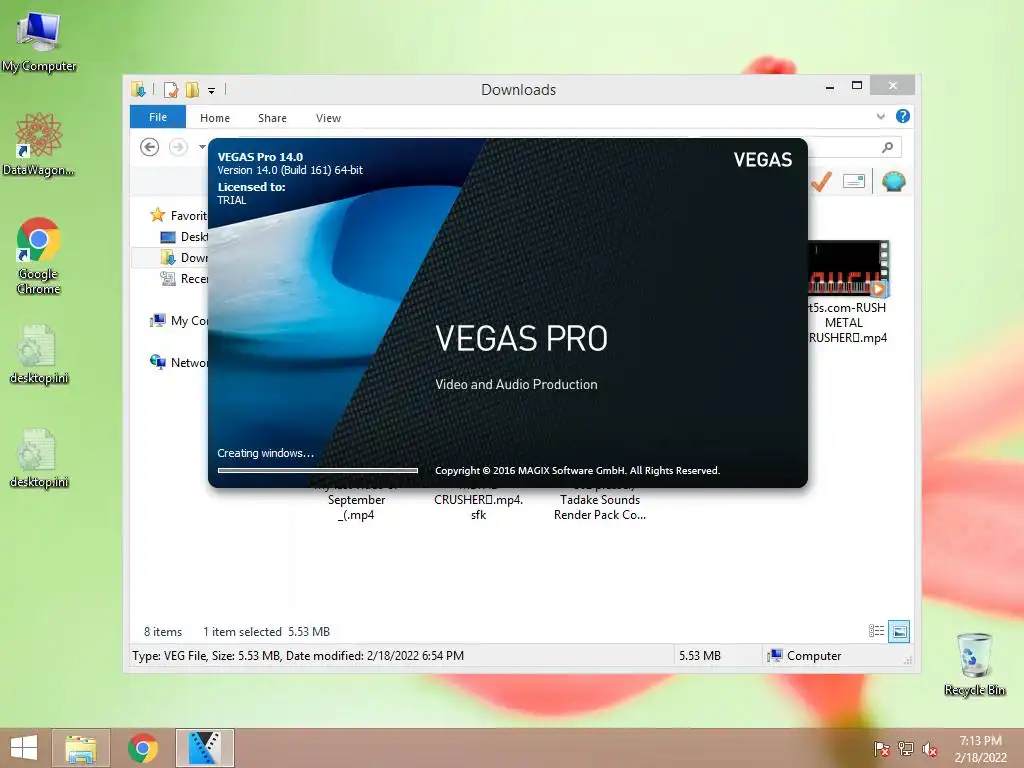The height and width of the screenshot is (768, 1024).
Task: Open Customize Quick Access Toolbar dropdown
Action: point(212,91)
